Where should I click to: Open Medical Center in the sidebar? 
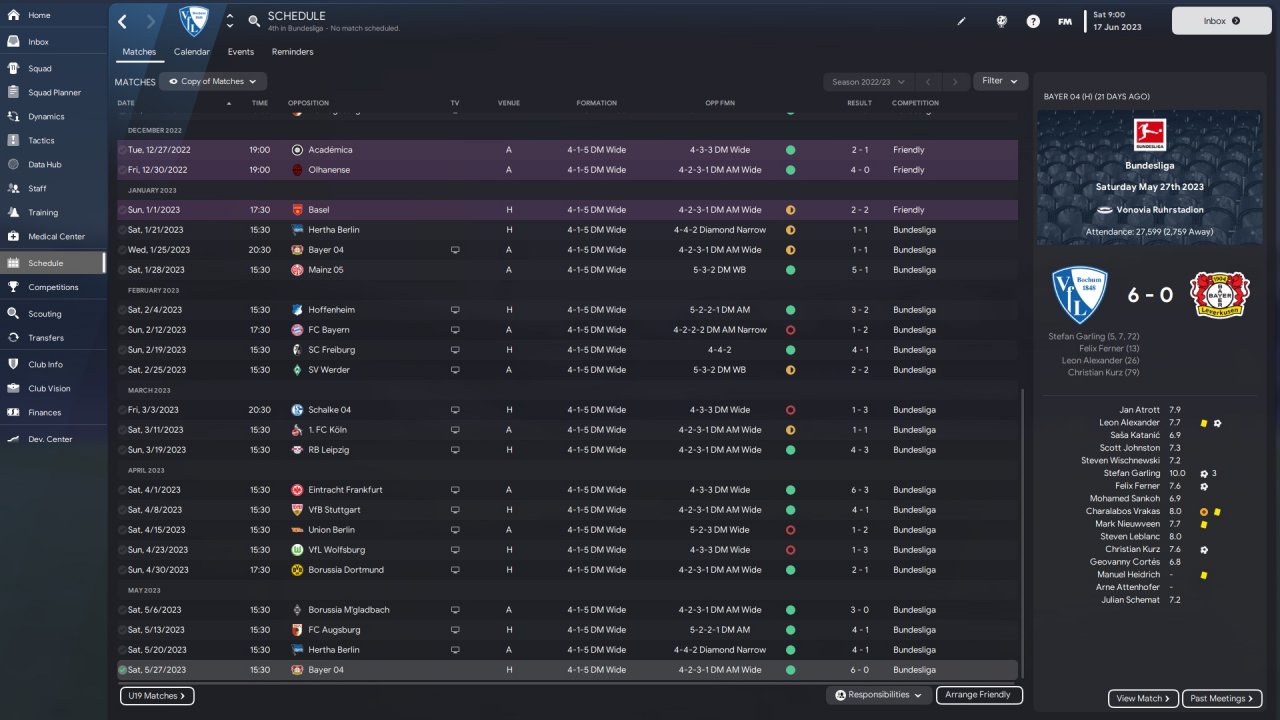[56, 237]
